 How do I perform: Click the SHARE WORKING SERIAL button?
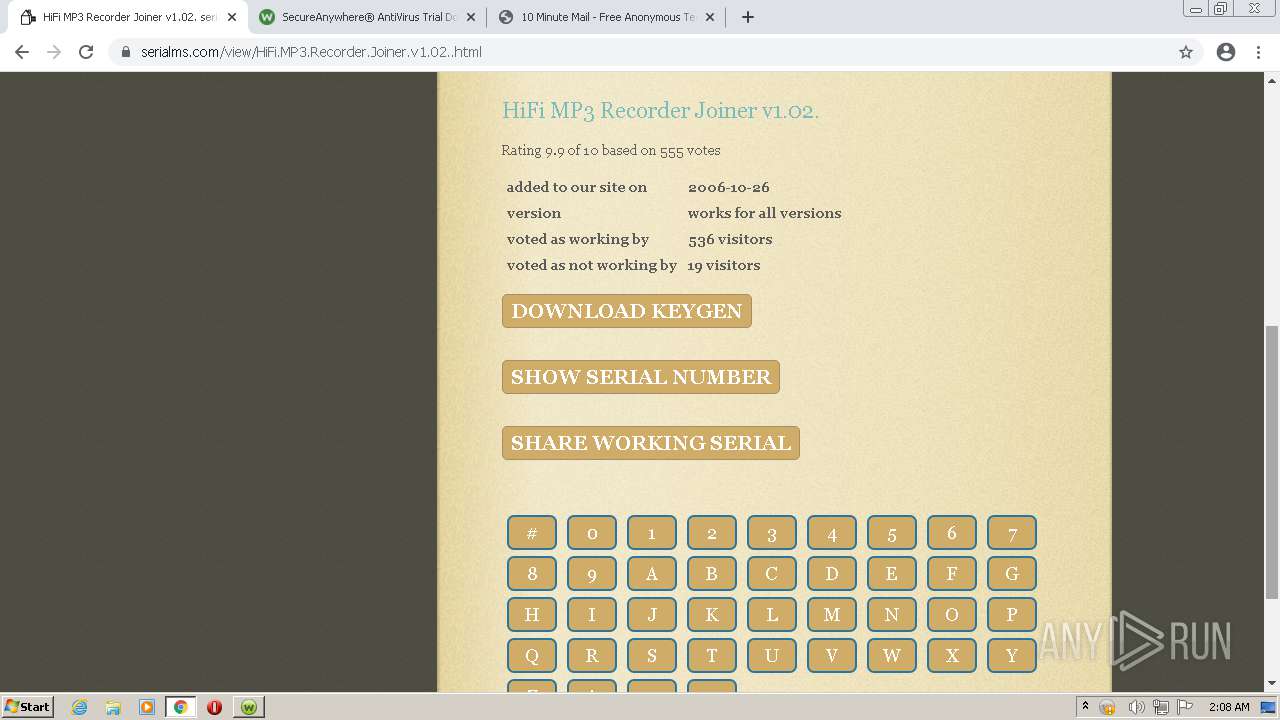coord(651,443)
